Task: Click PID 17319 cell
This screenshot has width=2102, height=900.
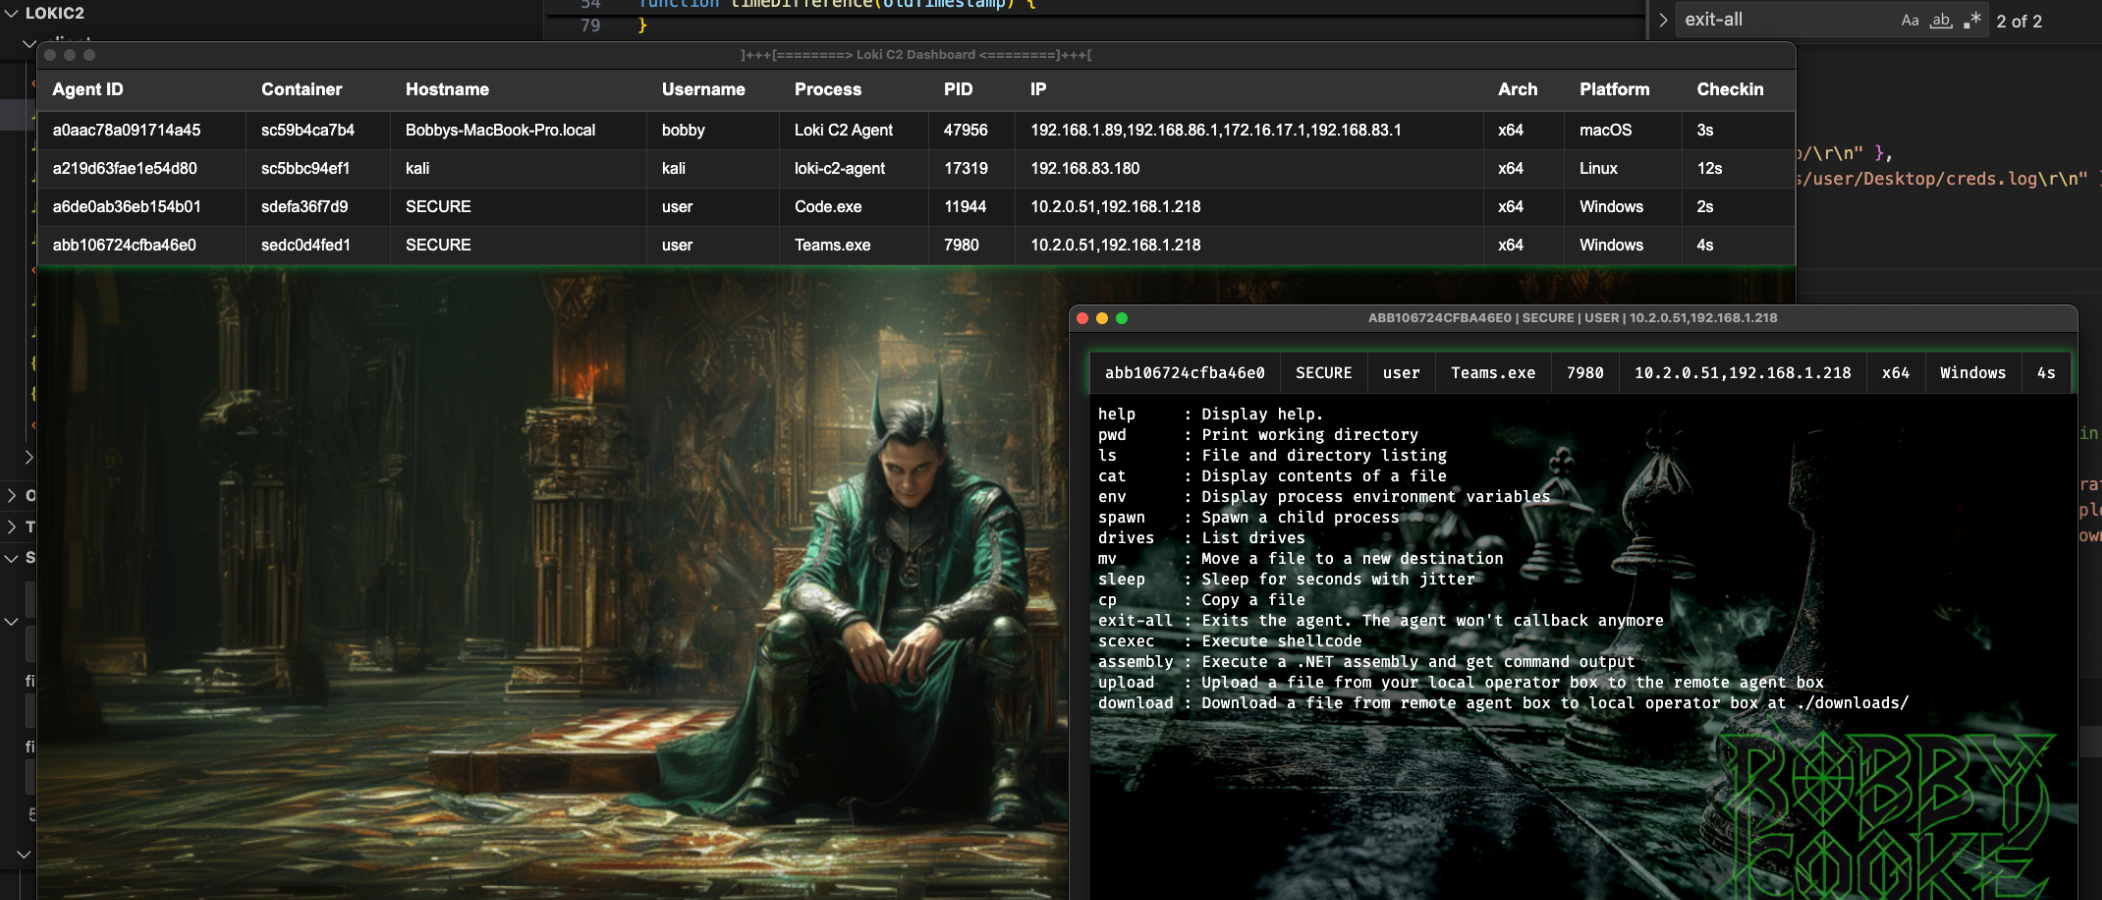Action: tap(965, 168)
